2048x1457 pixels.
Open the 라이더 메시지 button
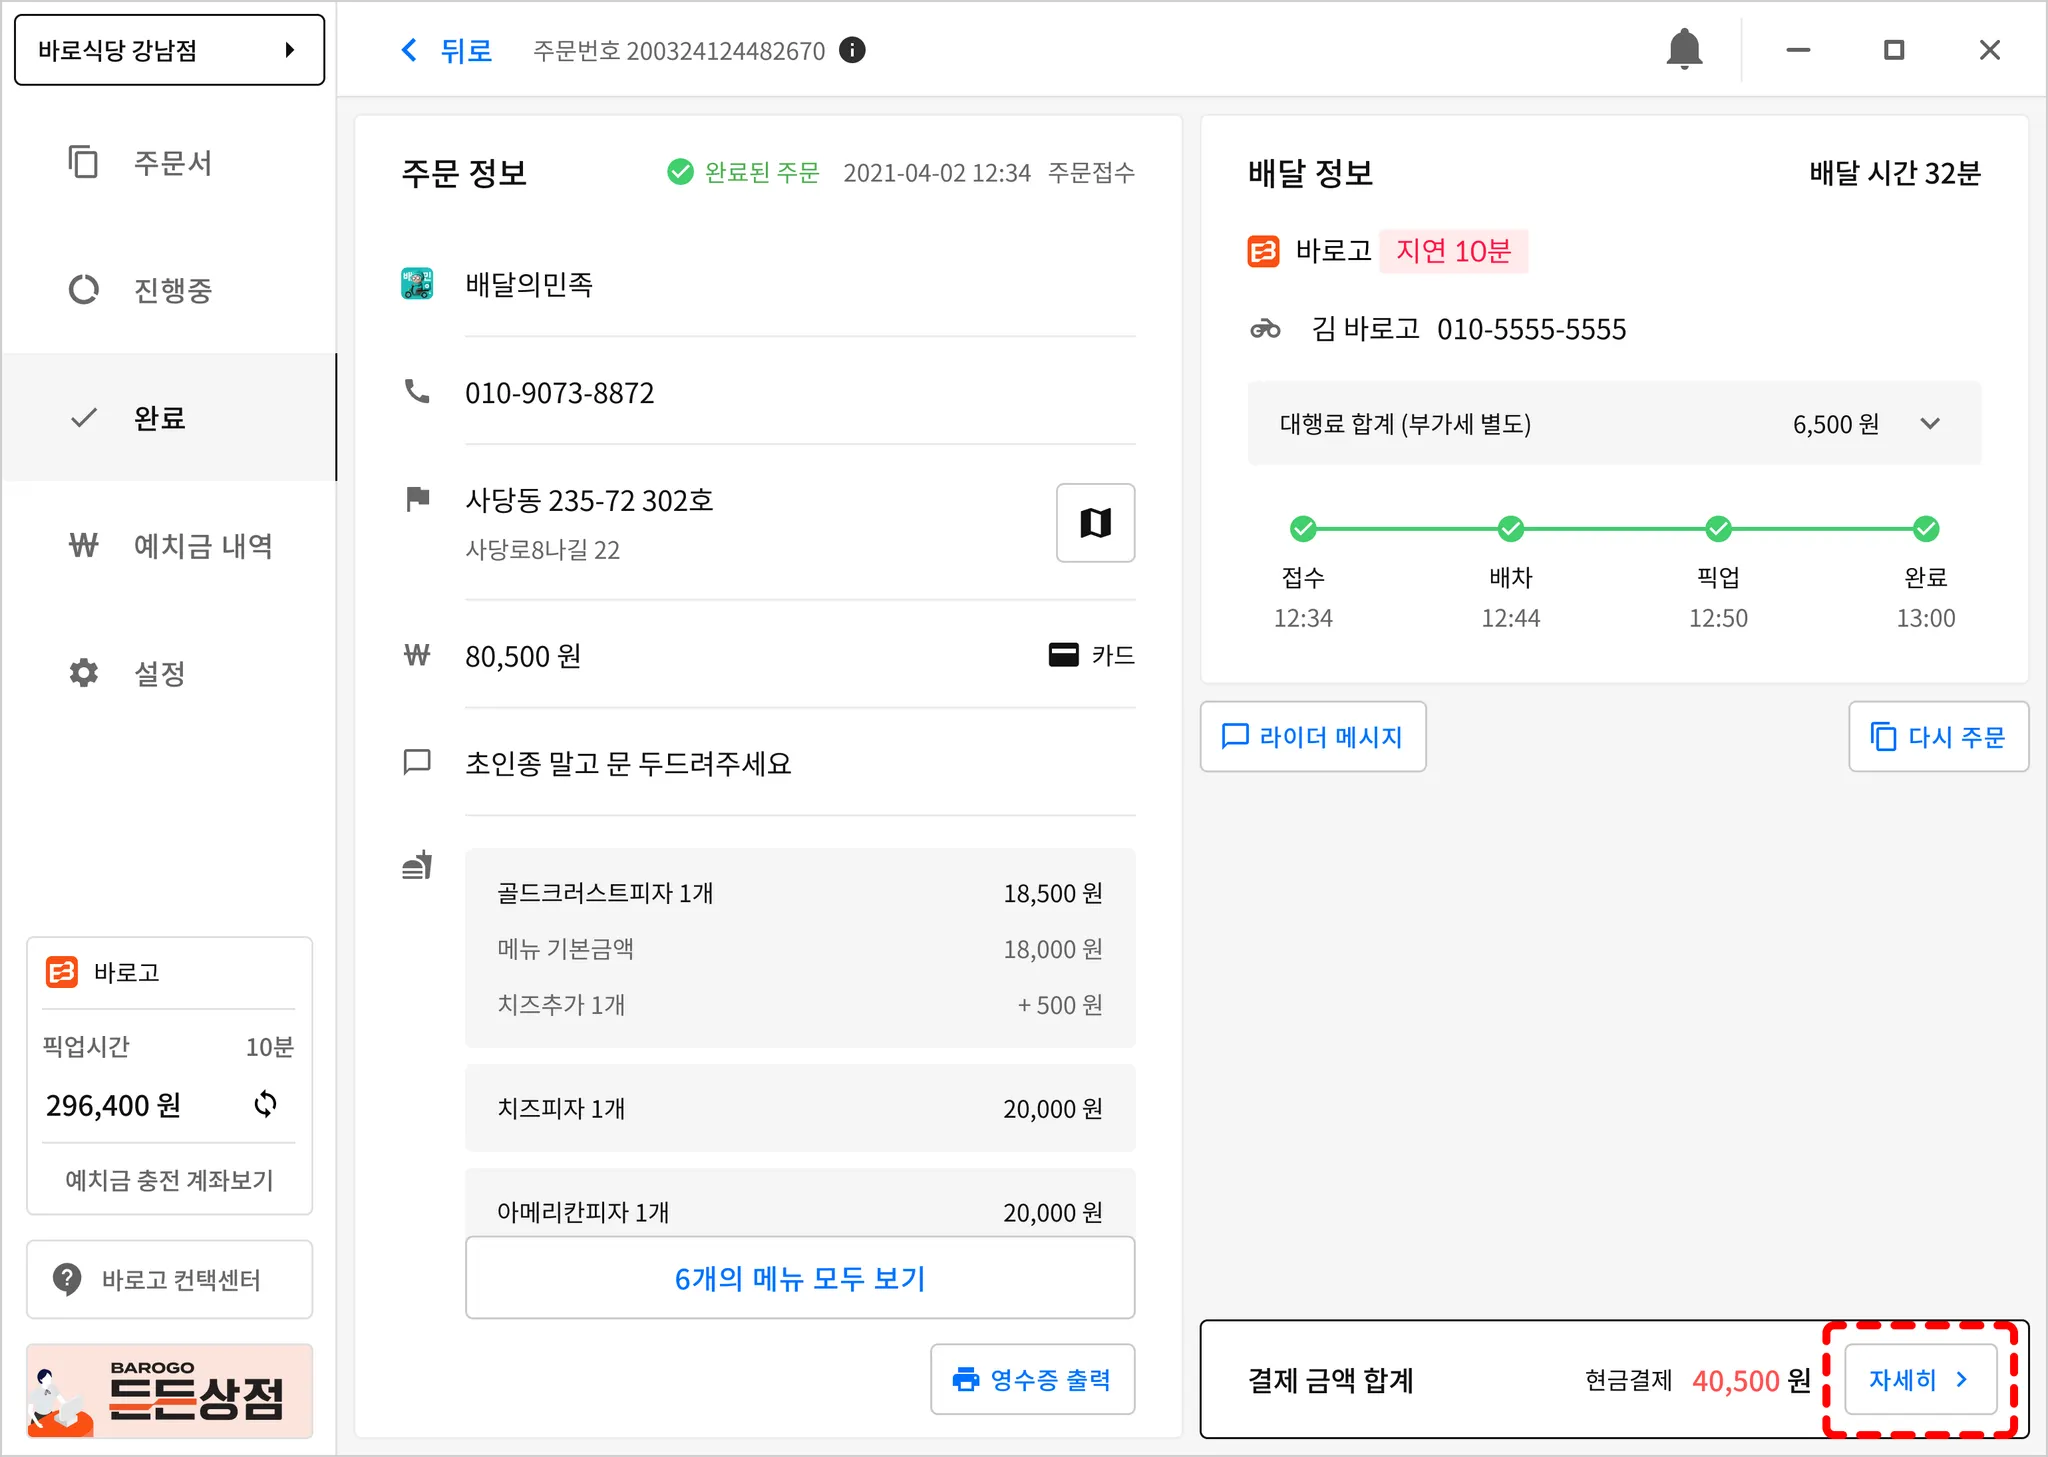click(1312, 737)
